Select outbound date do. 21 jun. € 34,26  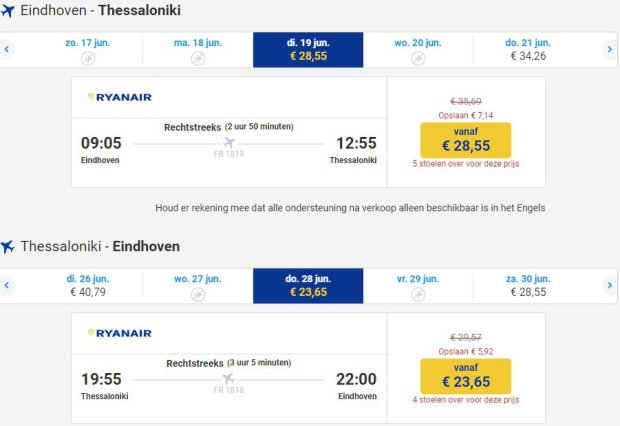click(528, 49)
